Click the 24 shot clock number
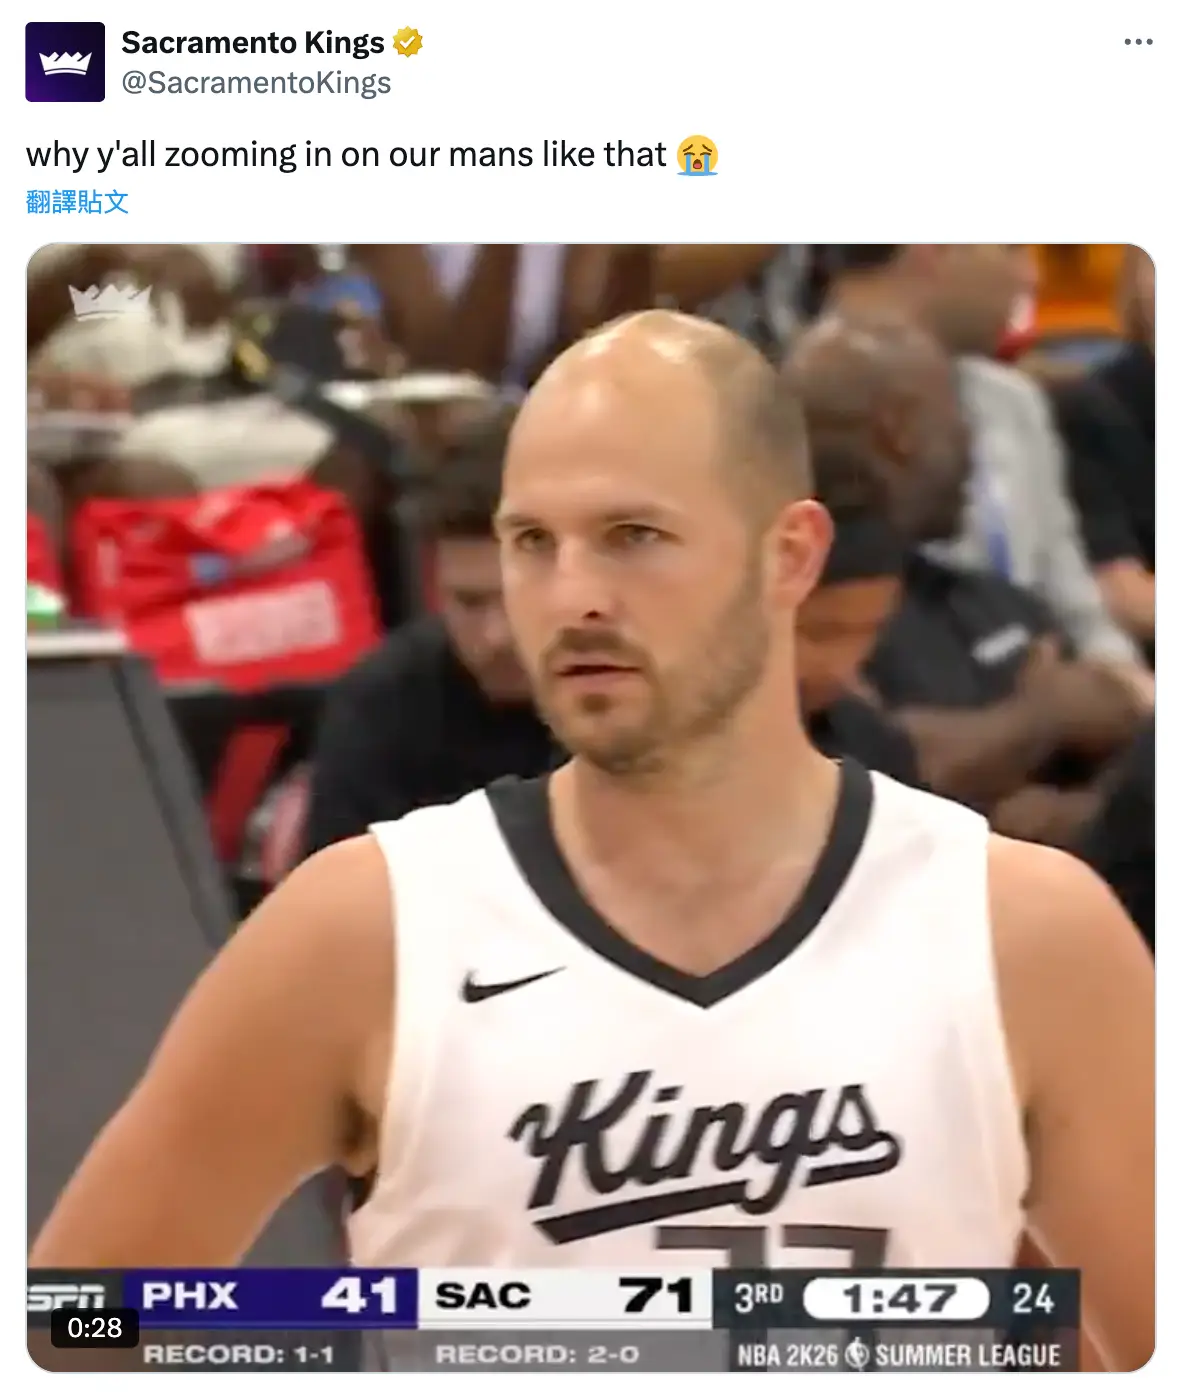Viewport: 1182px width, 1394px height. coord(1032,1299)
